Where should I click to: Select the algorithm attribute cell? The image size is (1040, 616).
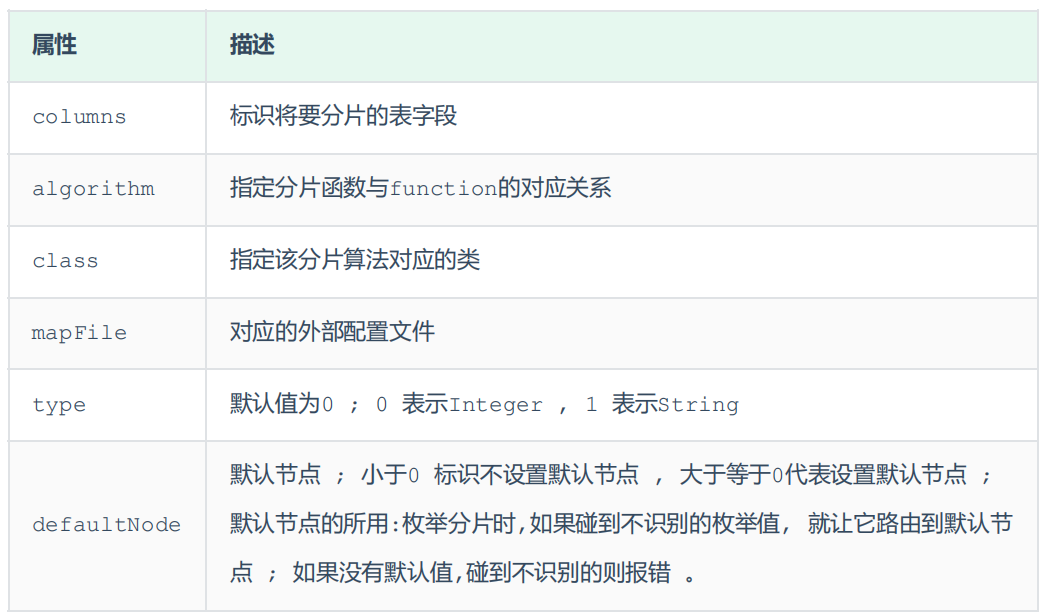coord(93,189)
